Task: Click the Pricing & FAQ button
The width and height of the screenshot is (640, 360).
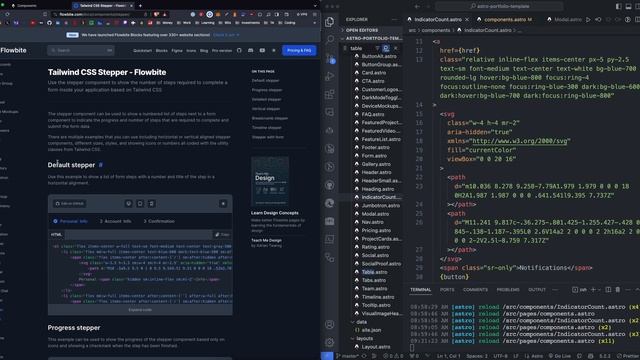Action: coord(299,50)
